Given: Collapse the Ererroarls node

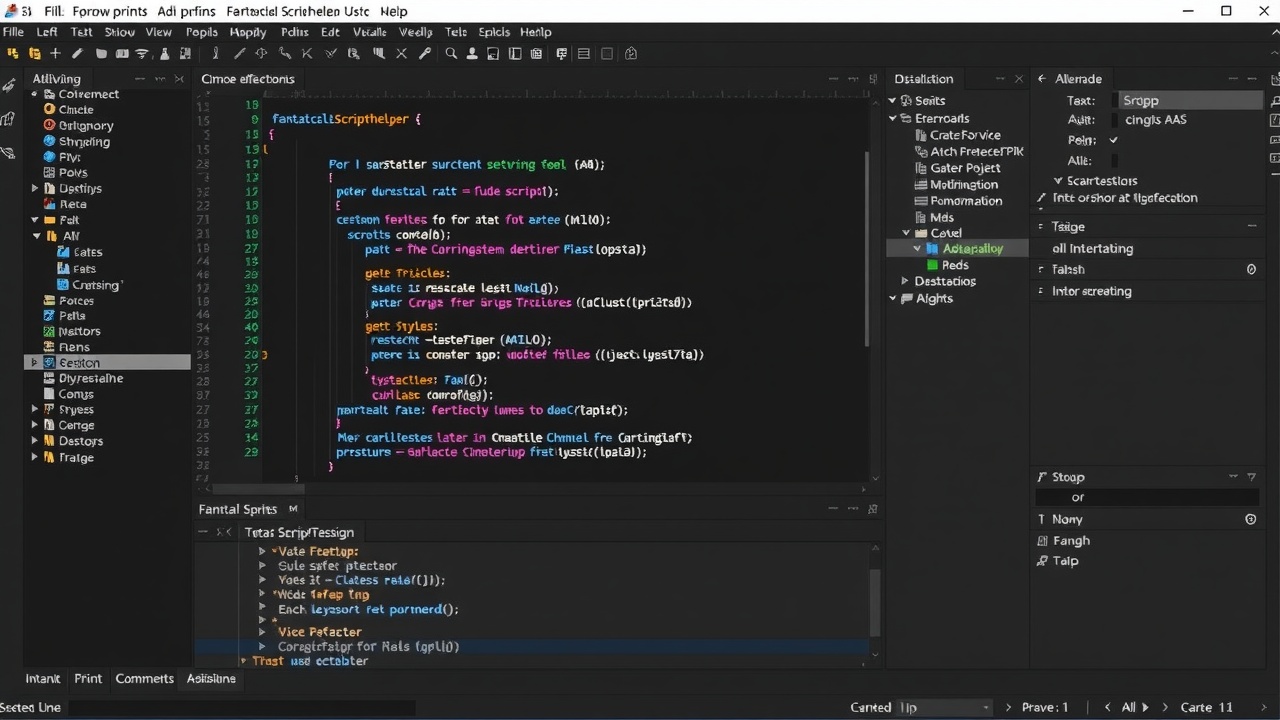Looking at the screenshot, I should (893, 118).
